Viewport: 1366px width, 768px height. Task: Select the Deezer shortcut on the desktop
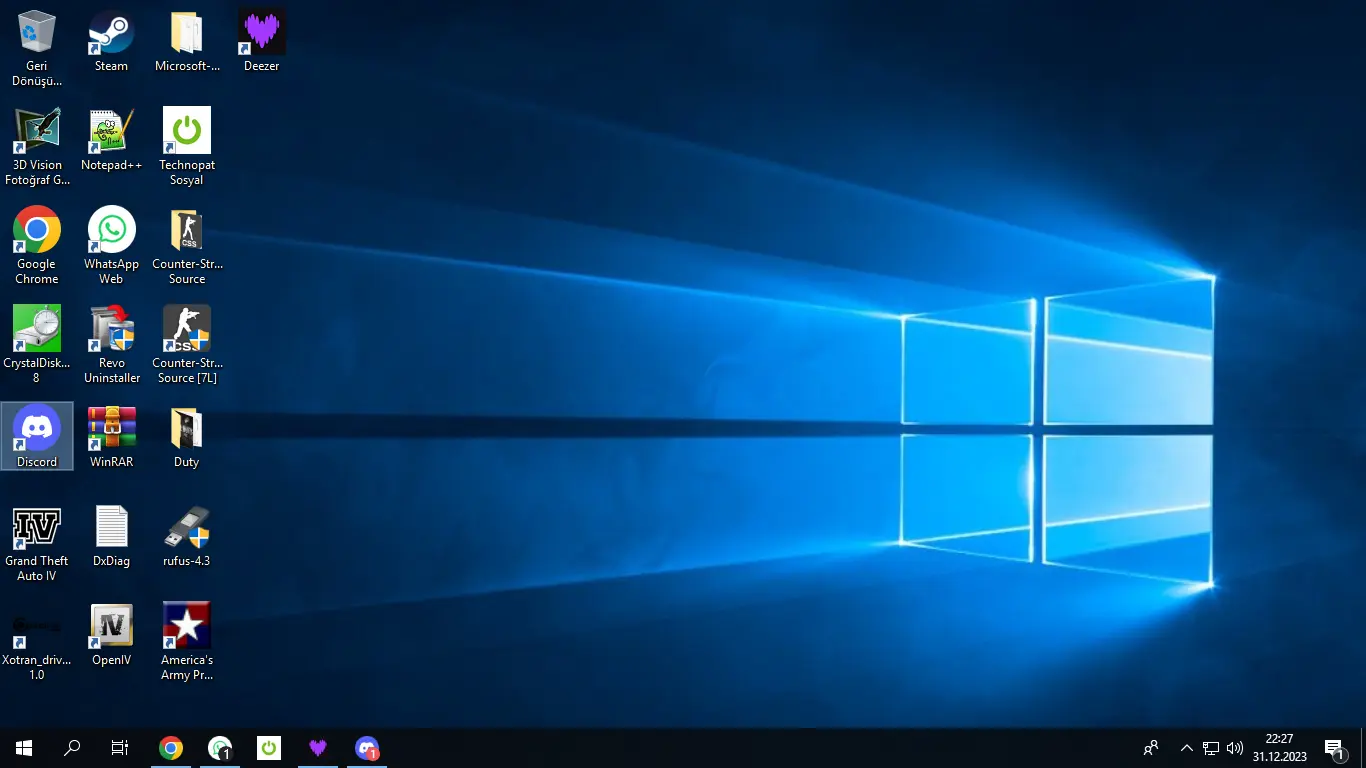click(x=261, y=41)
